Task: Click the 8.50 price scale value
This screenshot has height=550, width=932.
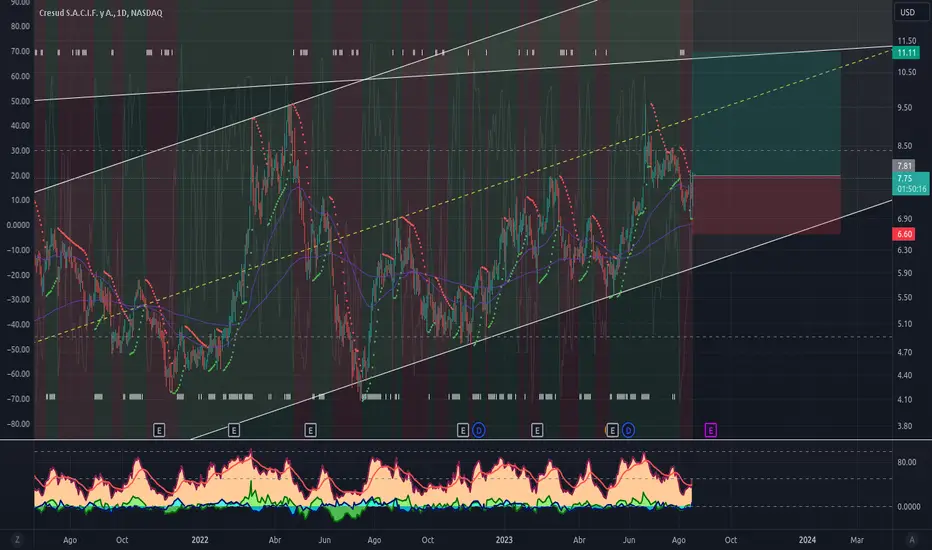Action: click(x=904, y=146)
